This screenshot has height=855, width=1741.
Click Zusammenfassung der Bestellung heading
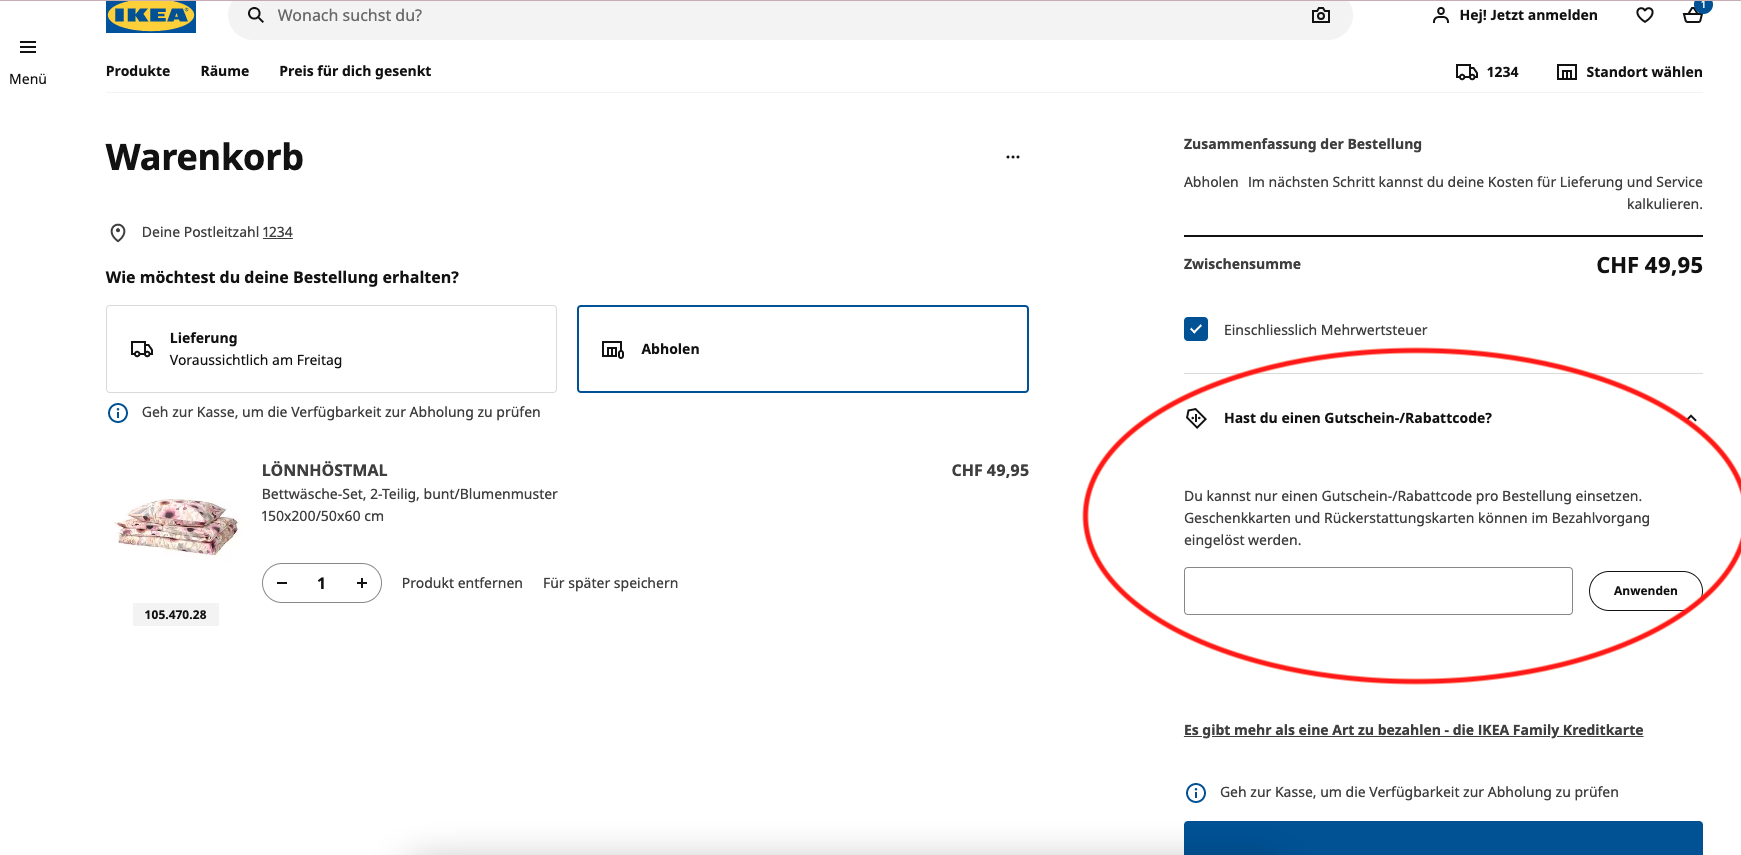[1302, 144]
